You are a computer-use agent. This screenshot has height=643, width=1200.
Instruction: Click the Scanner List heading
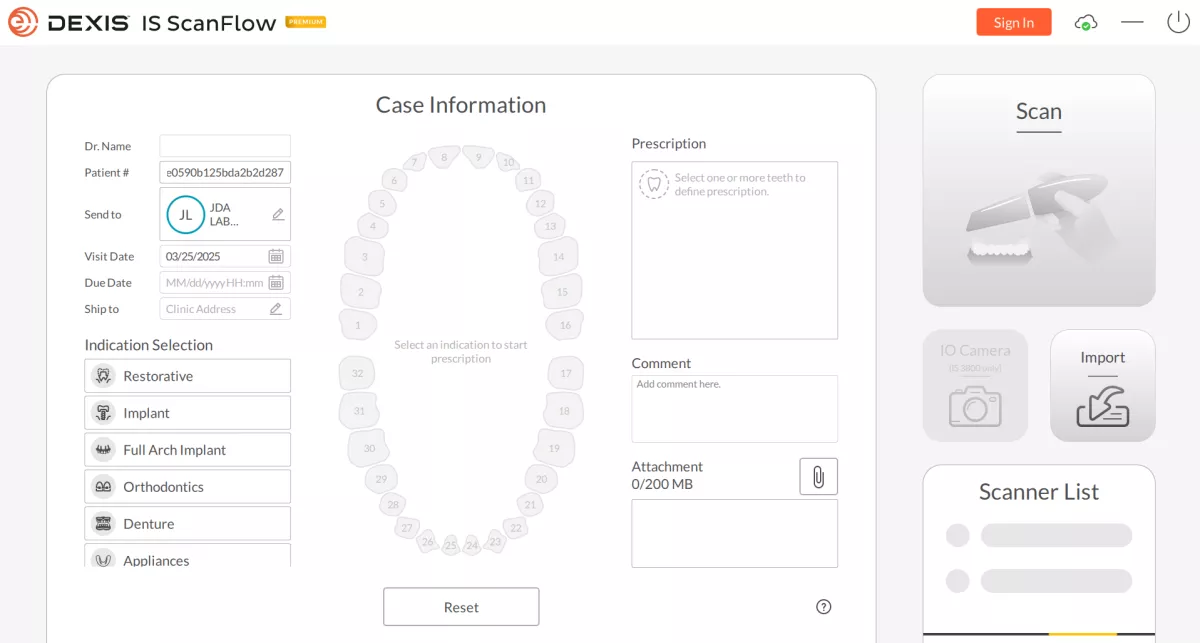[x=1039, y=492]
